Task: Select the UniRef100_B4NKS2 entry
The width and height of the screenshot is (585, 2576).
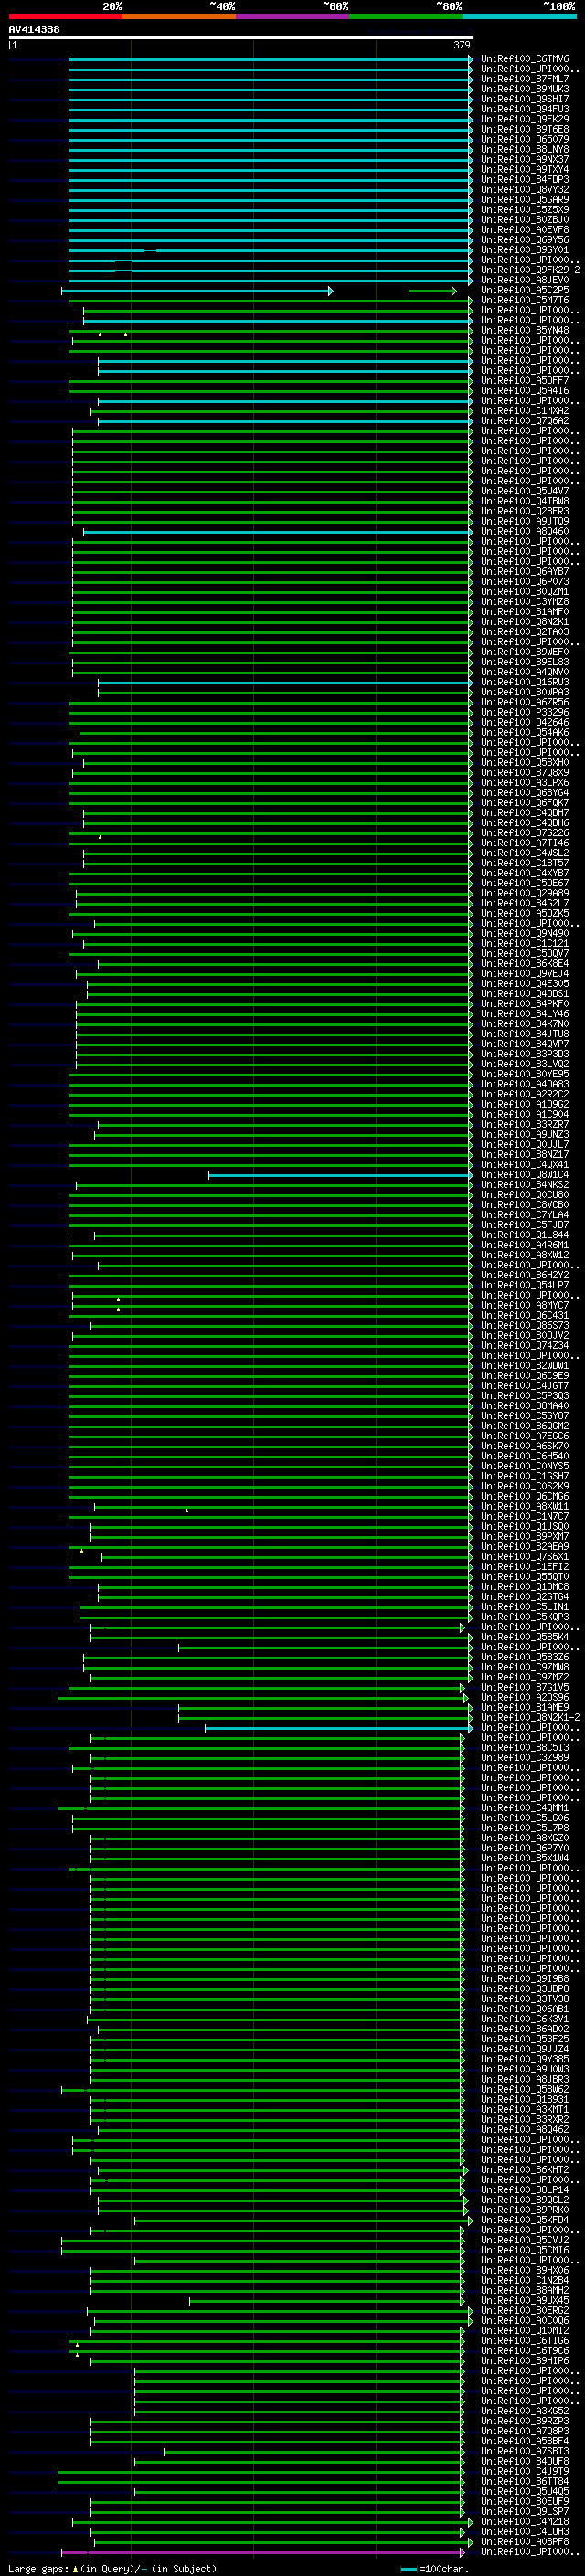Action: click(x=524, y=1185)
